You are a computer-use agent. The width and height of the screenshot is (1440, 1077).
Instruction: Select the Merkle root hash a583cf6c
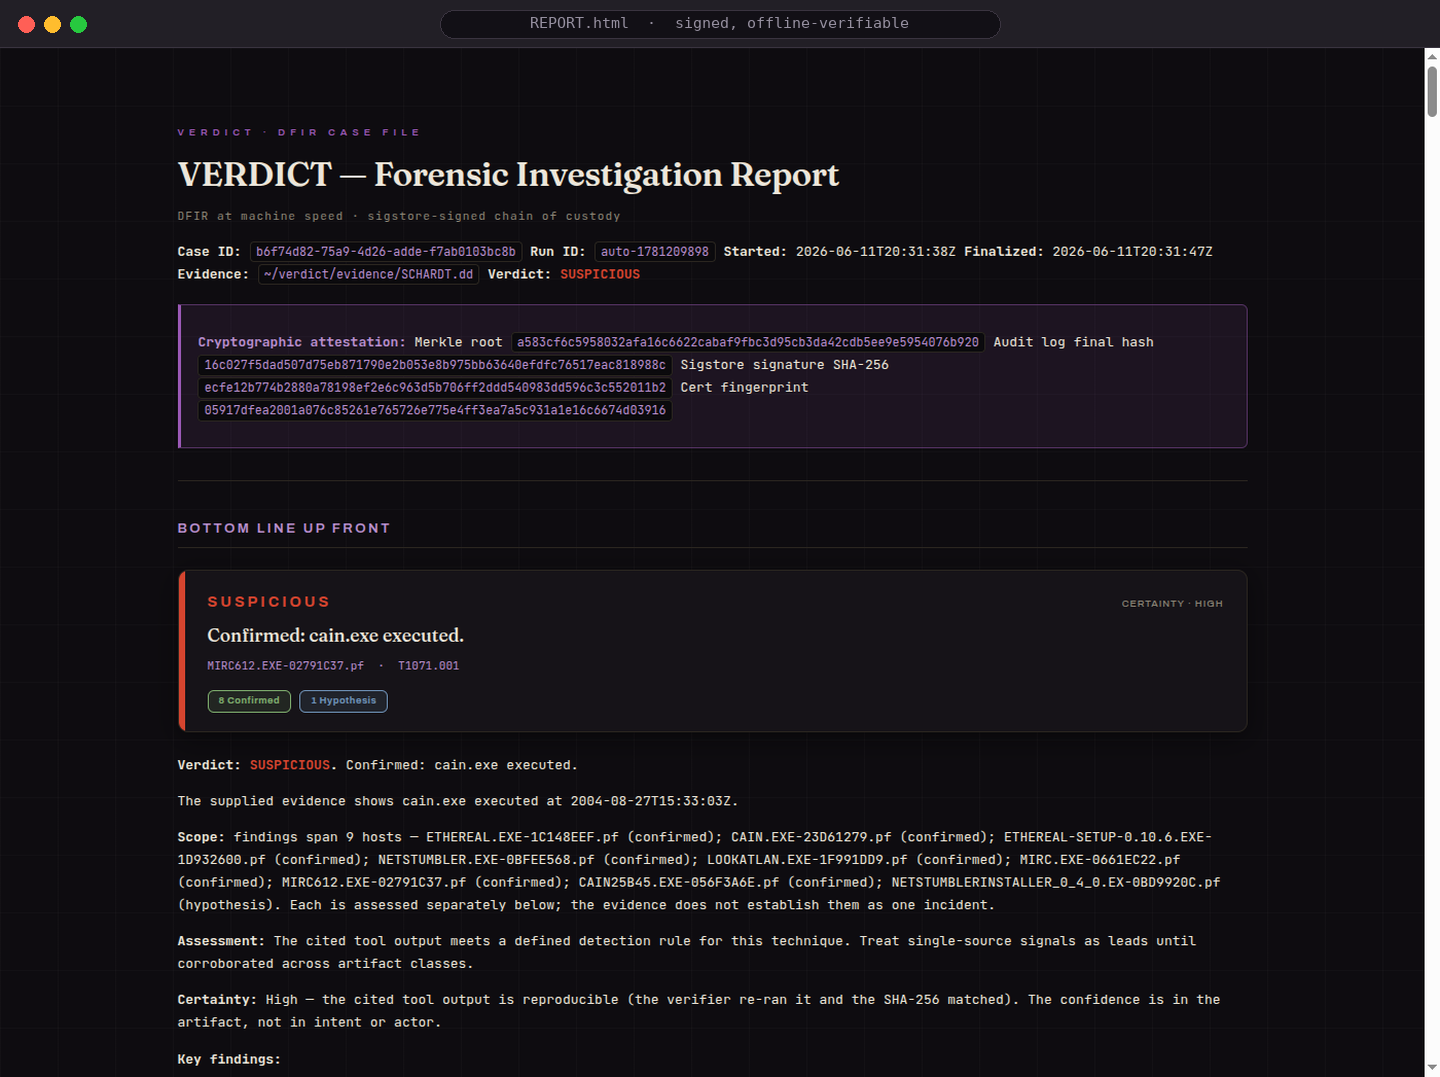tap(748, 342)
